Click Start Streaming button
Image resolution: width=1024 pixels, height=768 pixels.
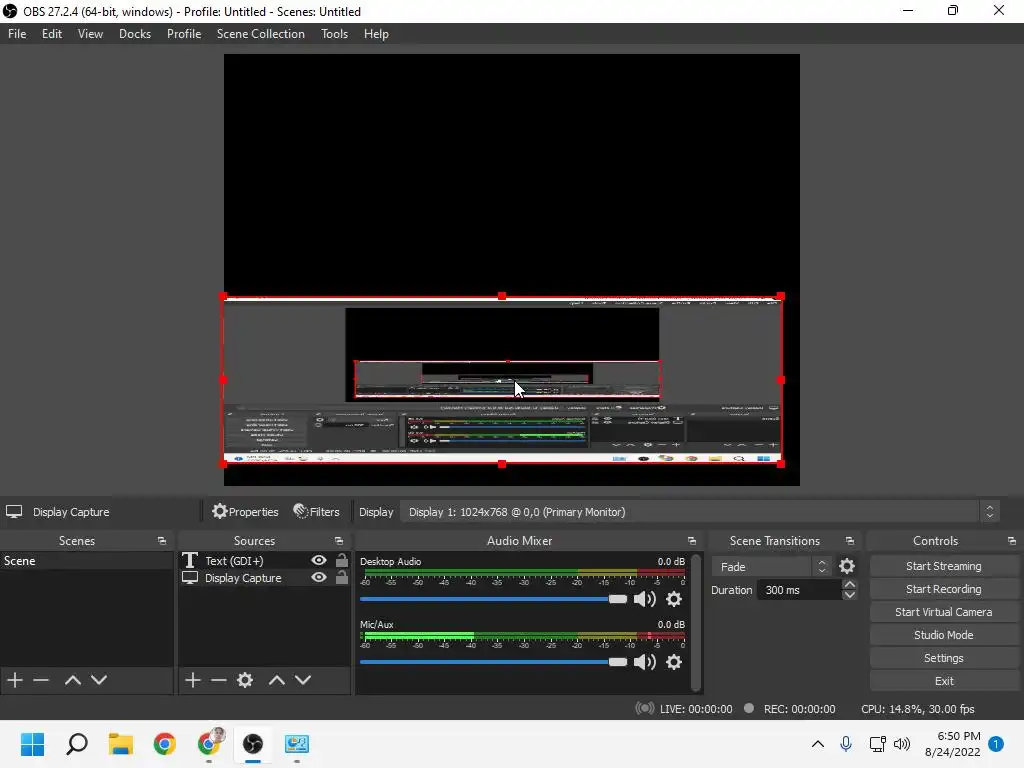(944, 566)
